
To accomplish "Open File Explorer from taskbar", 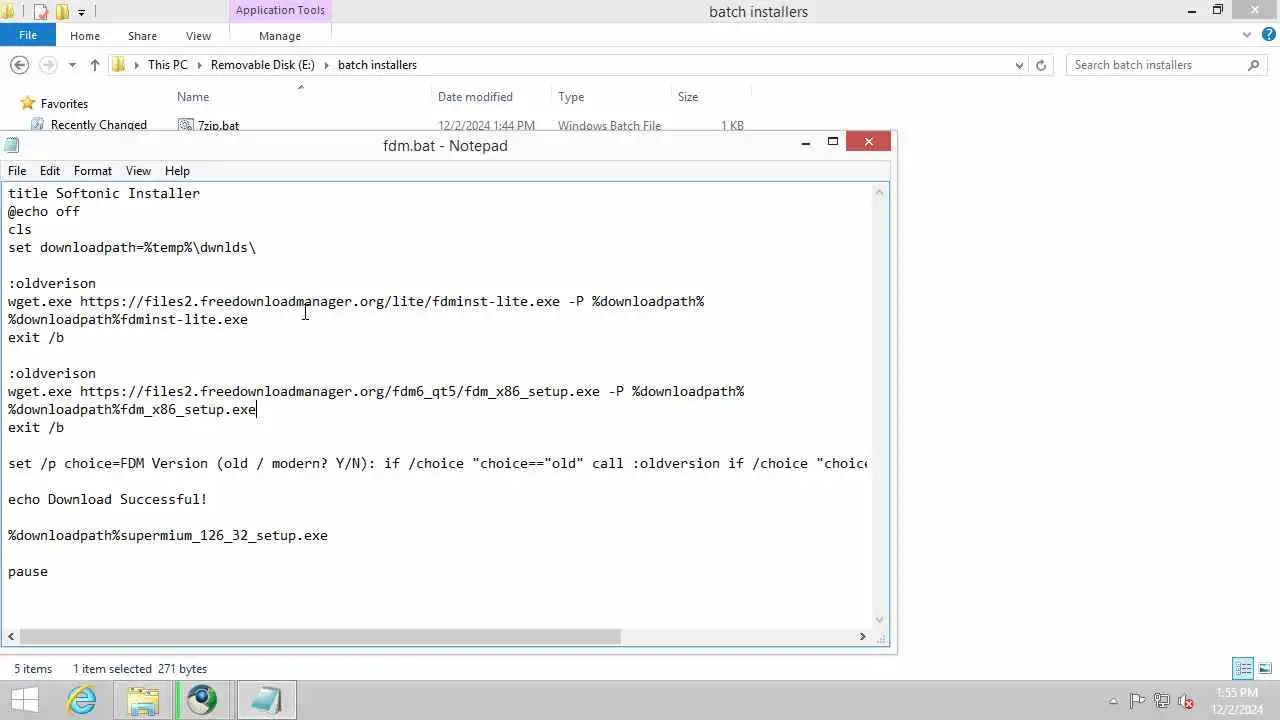I will click(x=143, y=700).
